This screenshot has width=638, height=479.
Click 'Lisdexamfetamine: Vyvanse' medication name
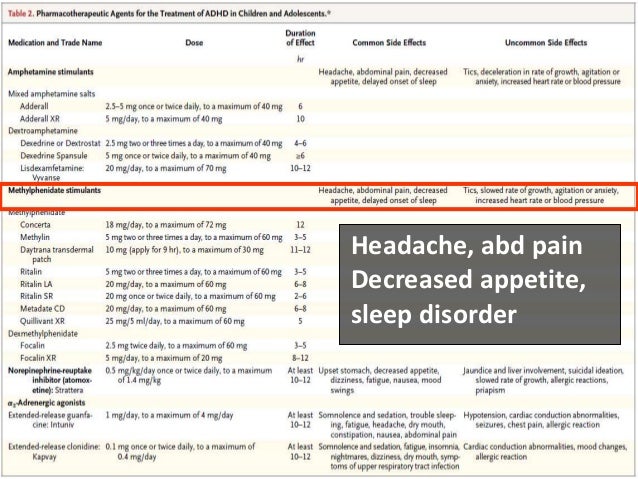point(52,173)
